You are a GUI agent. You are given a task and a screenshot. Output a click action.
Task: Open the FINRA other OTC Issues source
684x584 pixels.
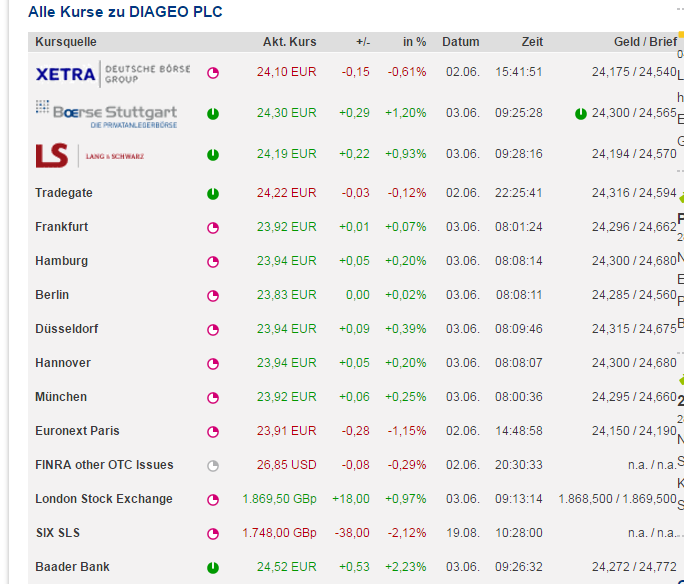pos(104,465)
